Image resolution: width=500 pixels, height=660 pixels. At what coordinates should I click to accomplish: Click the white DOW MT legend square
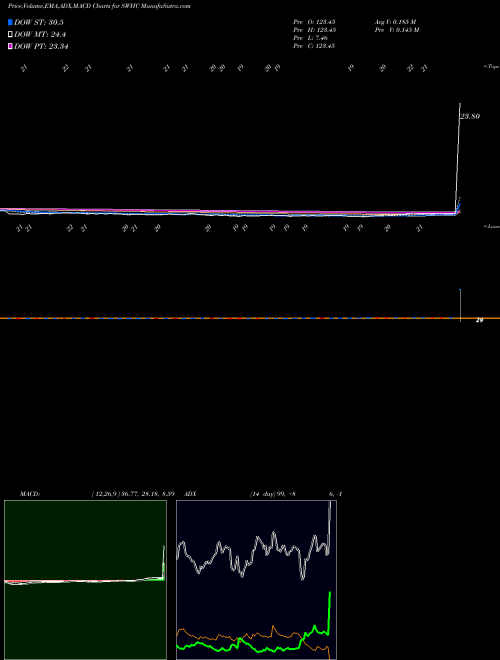pos(10,34)
